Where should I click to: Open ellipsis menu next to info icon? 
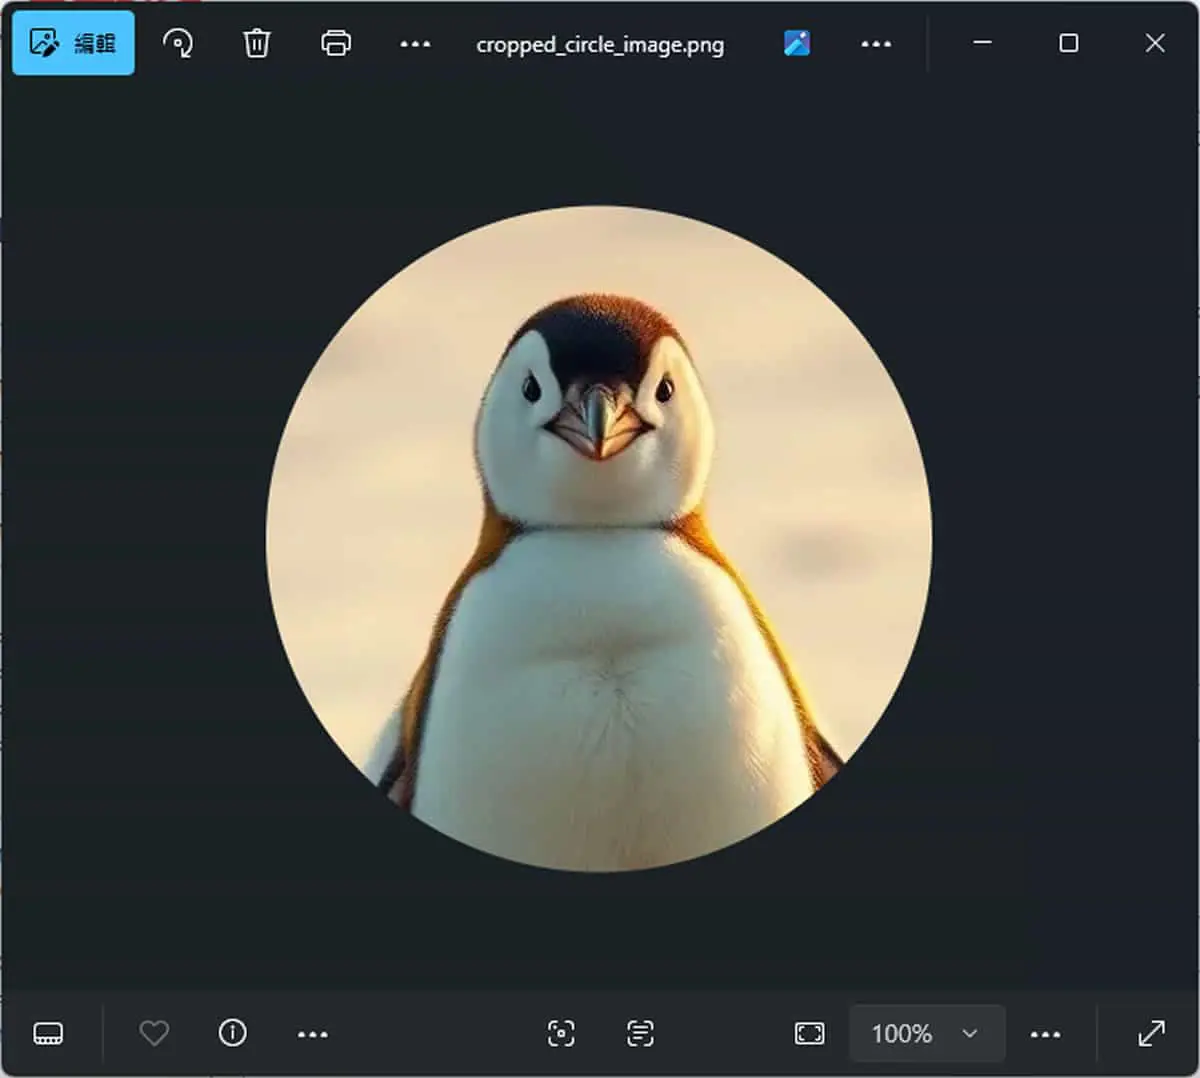point(313,1034)
